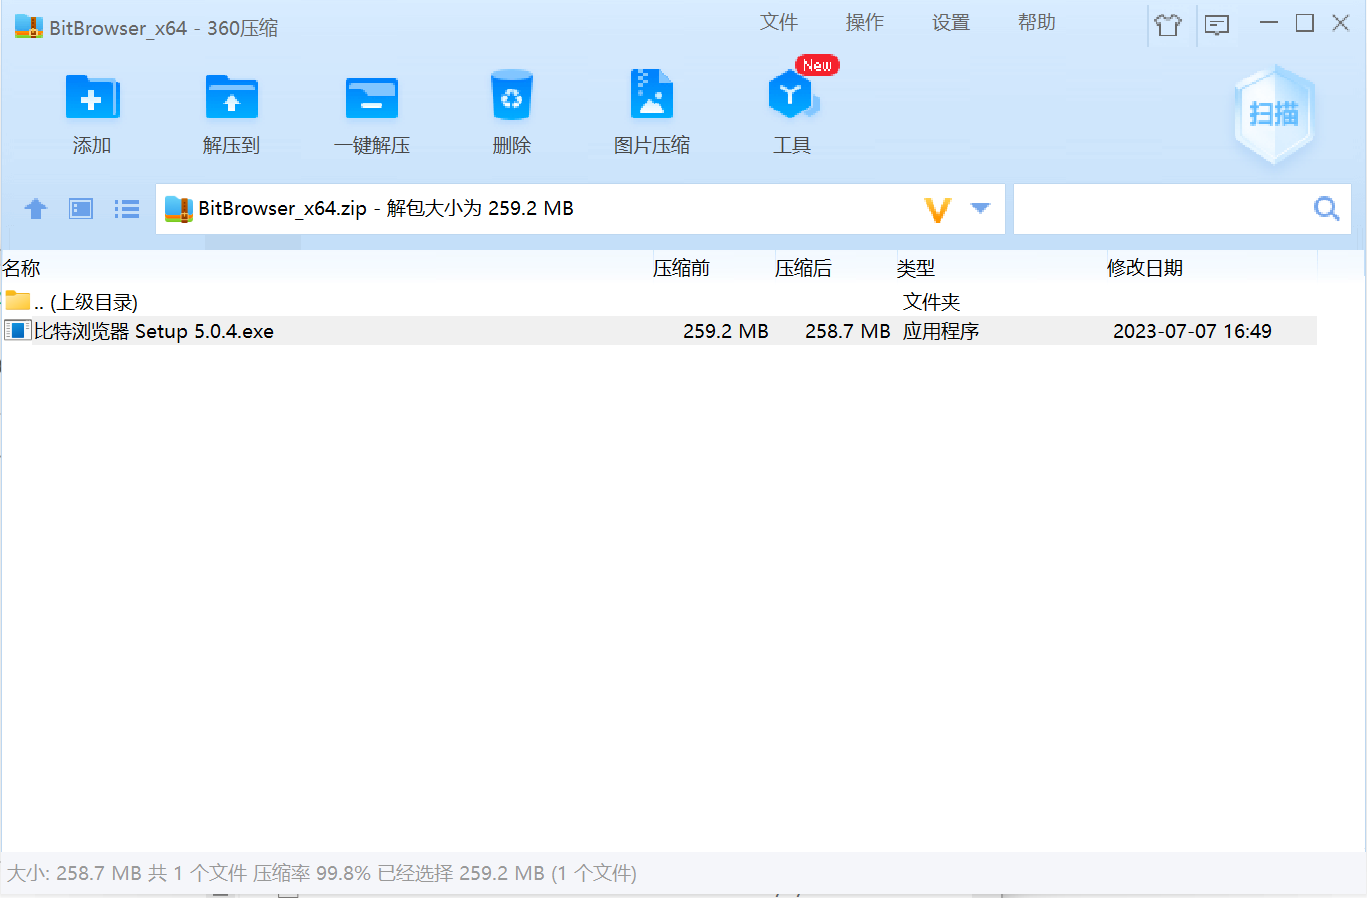
Task: Click the 文件夹 type cell
Action: point(931,302)
